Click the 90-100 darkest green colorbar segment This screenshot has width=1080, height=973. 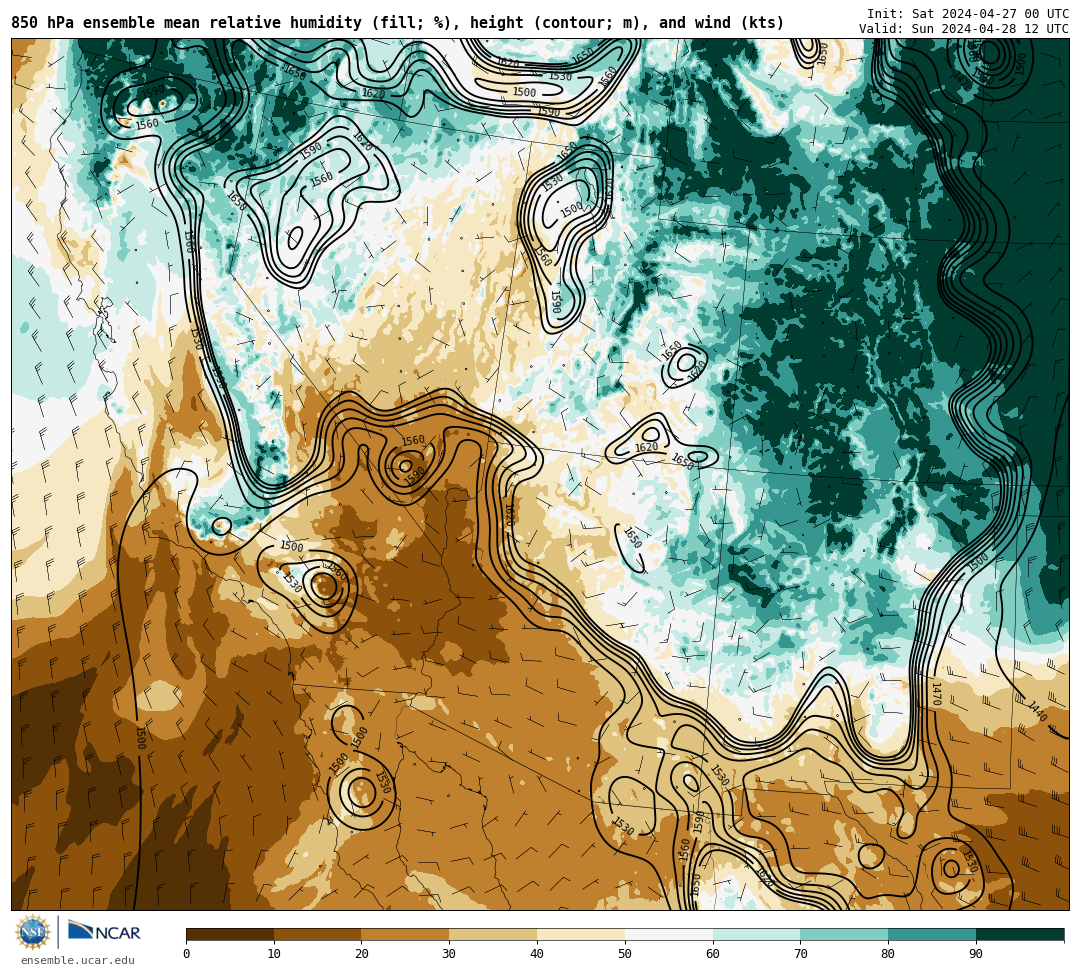click(1020, 934)
